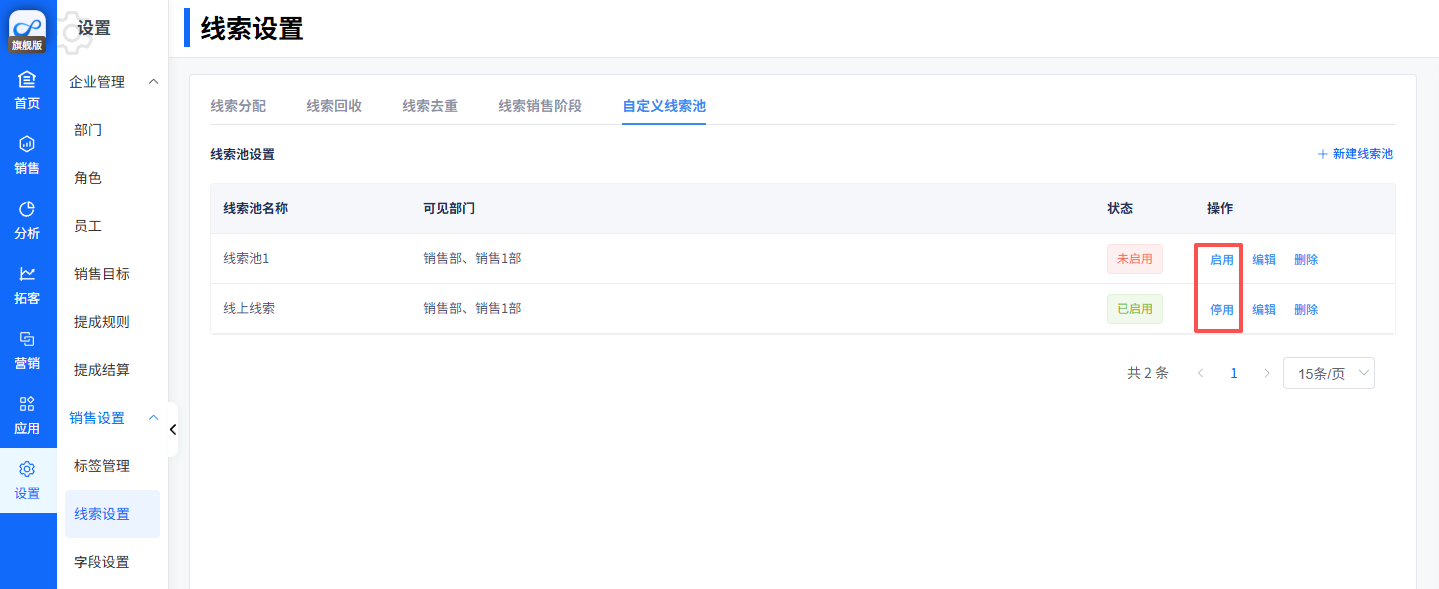Collapse the 企业管理 menu group

(x=153, y=82)
